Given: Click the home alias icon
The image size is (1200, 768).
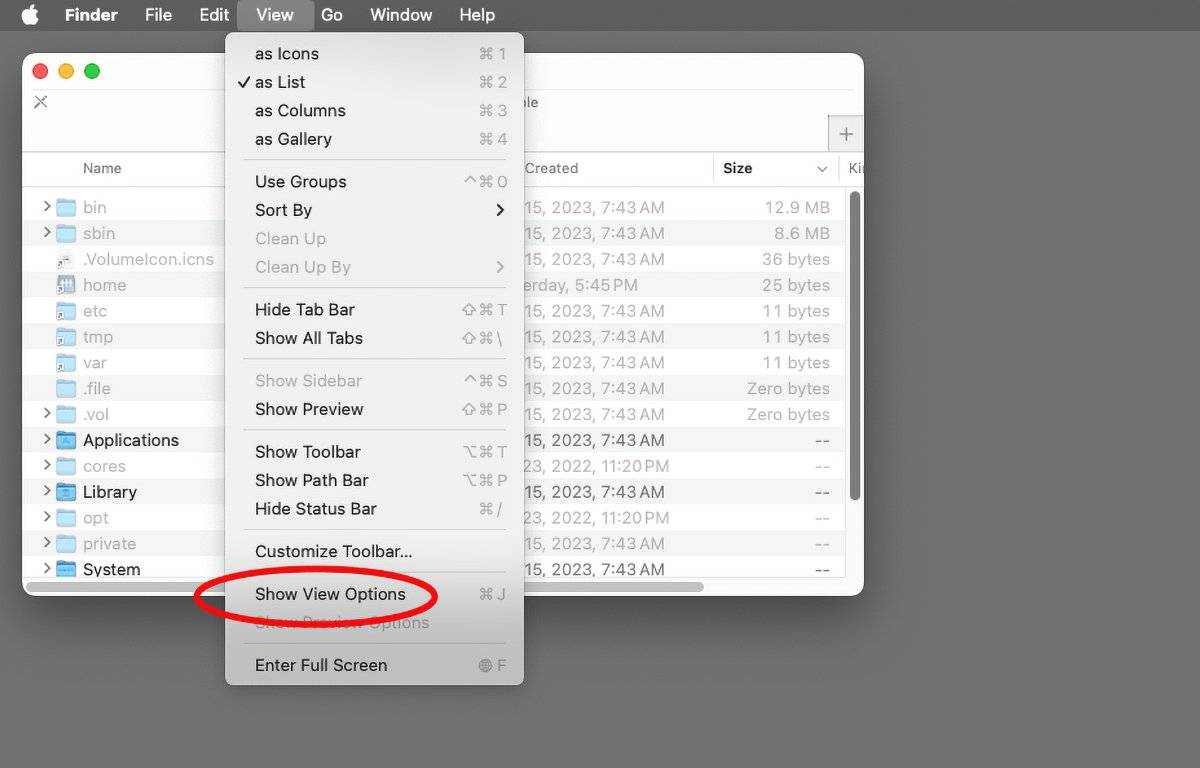Looking at the screenshot, I should pyautogui.click(x=66, y=285).
